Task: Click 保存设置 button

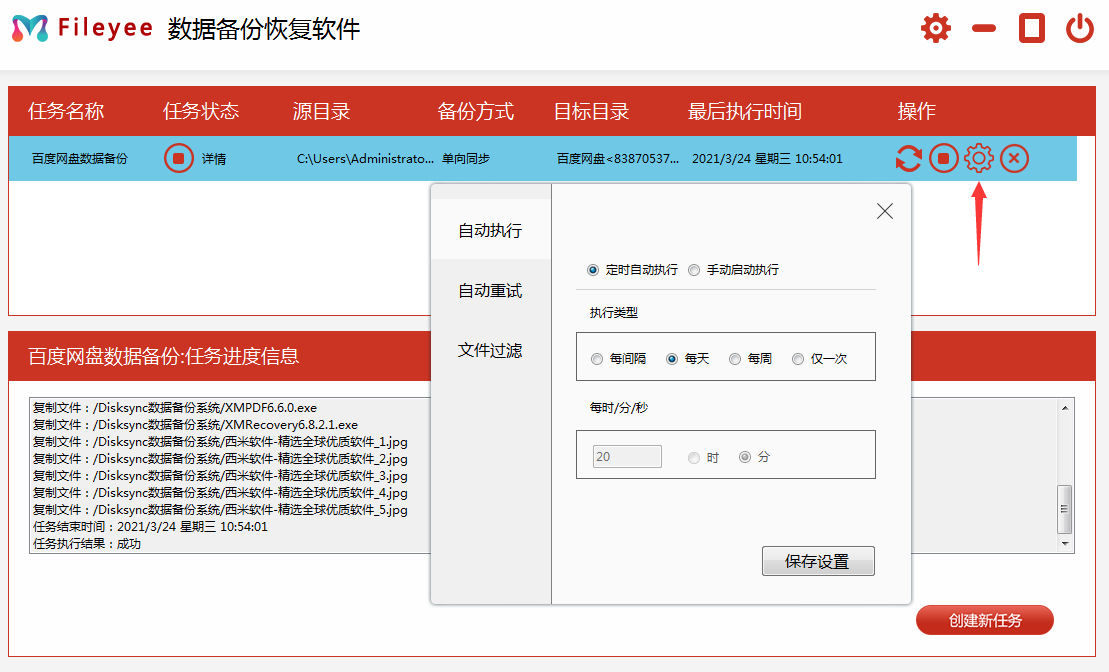Action: (817, 561)
